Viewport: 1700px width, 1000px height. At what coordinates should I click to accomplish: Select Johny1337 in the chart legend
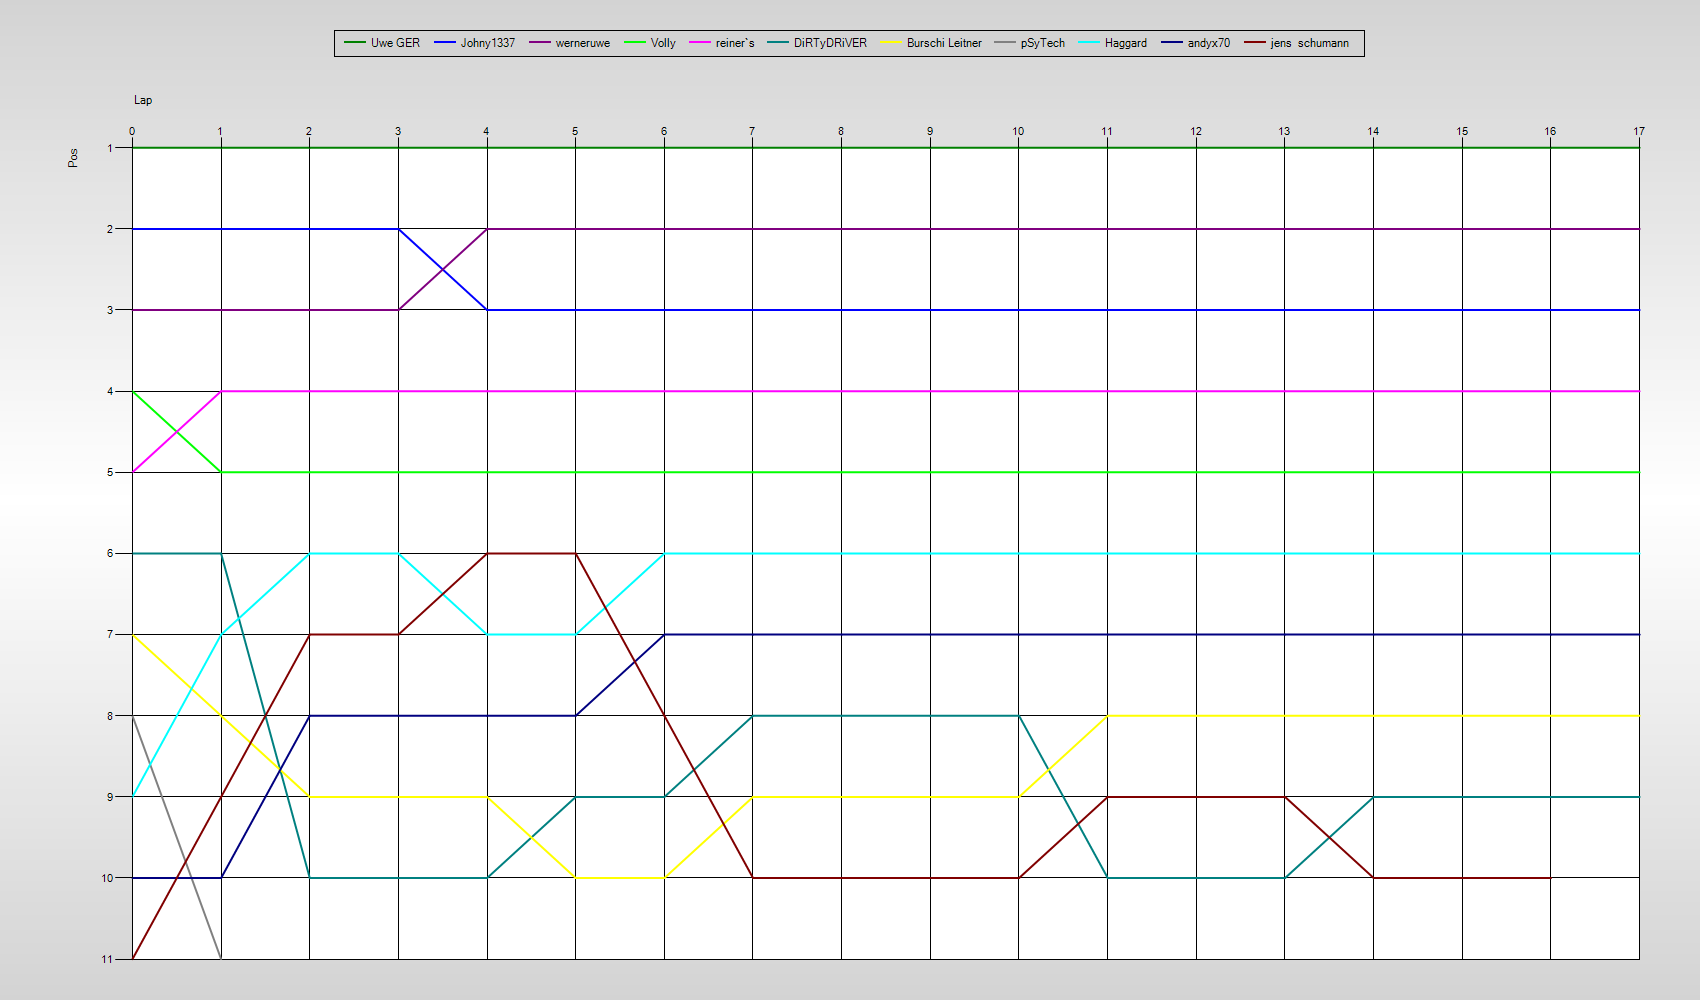pyautogui.click(x=487, y=43)
